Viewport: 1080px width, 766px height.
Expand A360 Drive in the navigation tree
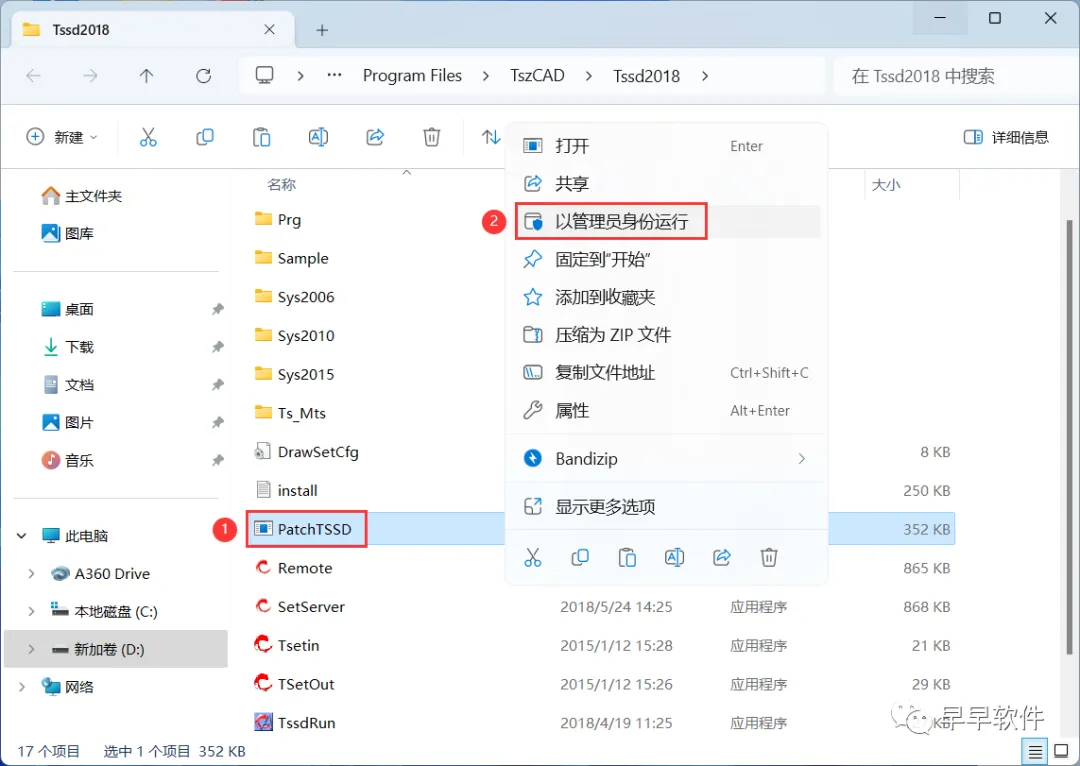31,573
